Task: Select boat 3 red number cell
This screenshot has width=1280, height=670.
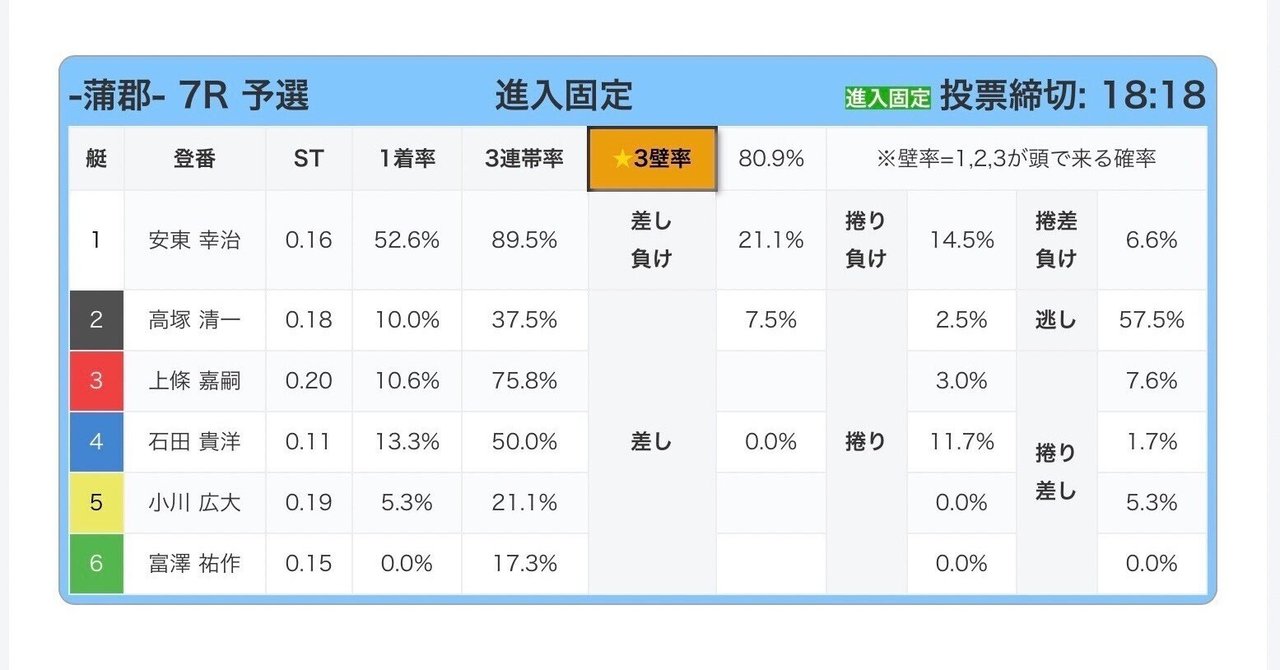Action: click(x=96, y=381)
